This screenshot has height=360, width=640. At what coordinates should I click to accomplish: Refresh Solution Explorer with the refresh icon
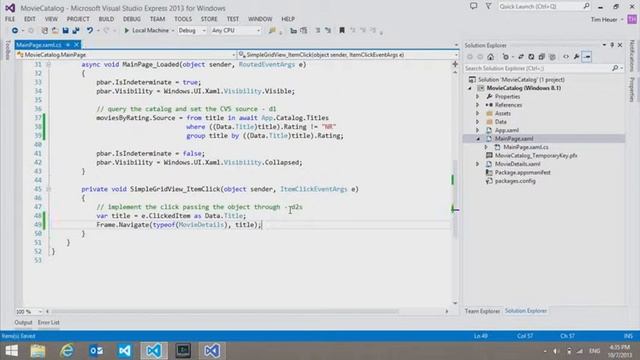(531, 57)
